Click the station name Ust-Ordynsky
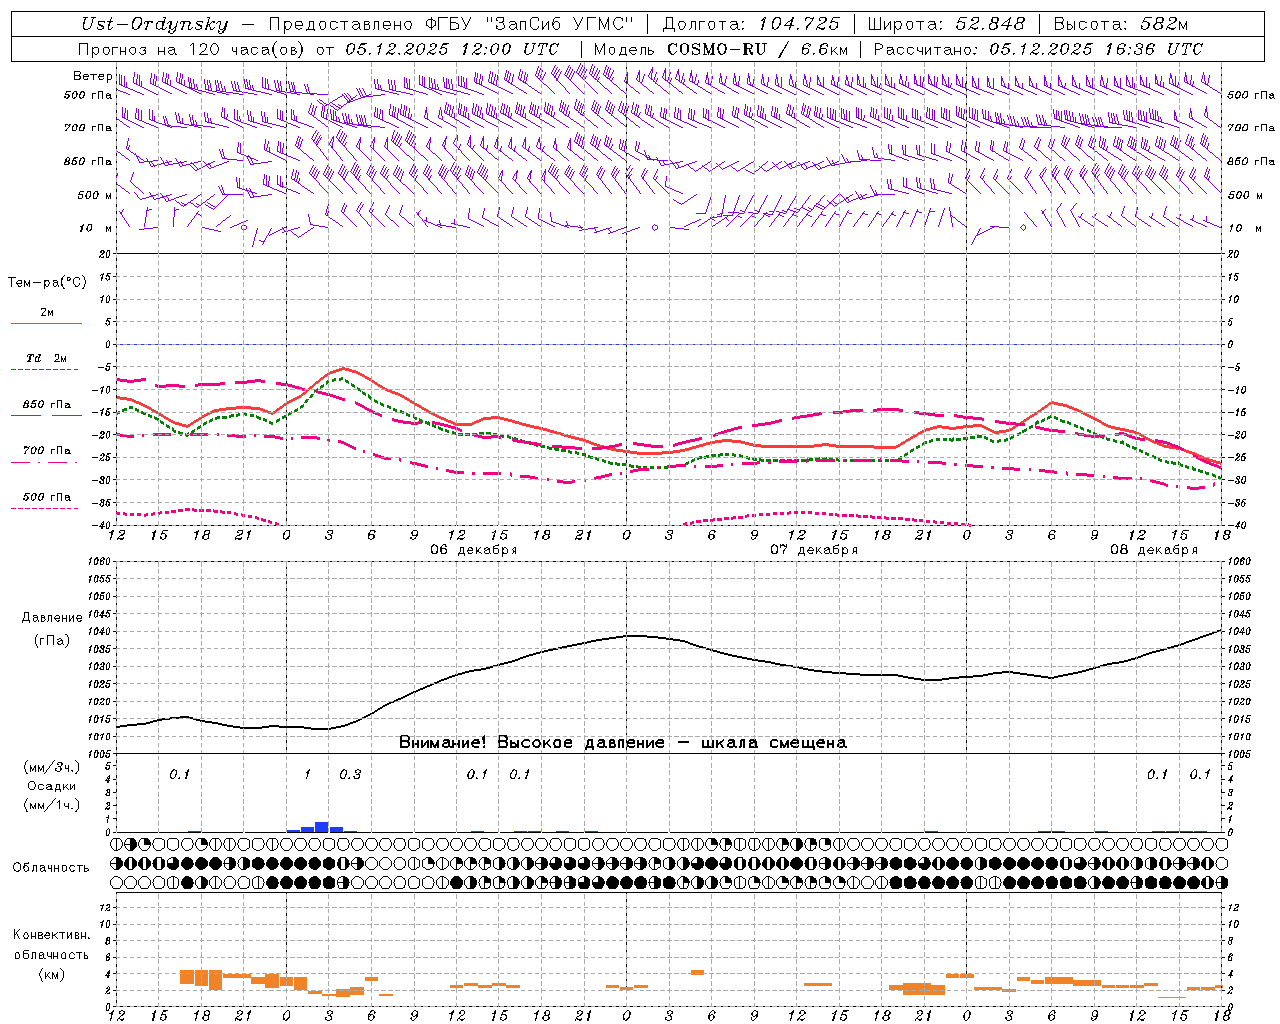The height and width of the screenshot is (1024, 1280). point(154,25)
